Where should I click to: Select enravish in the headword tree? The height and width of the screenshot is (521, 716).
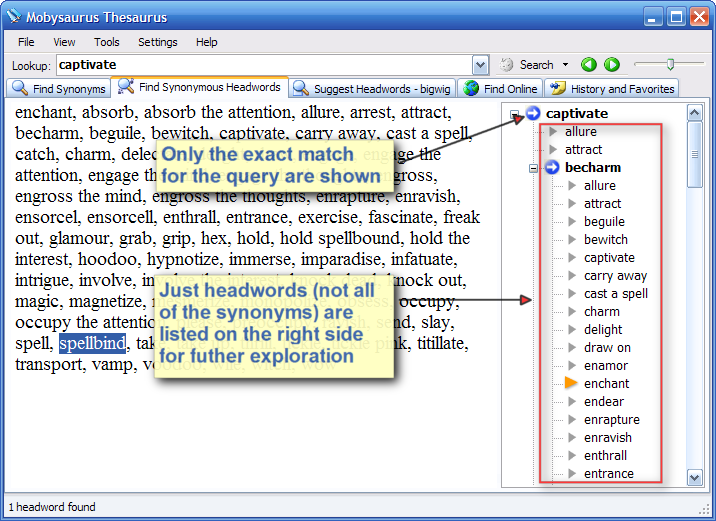pos(608,437)
